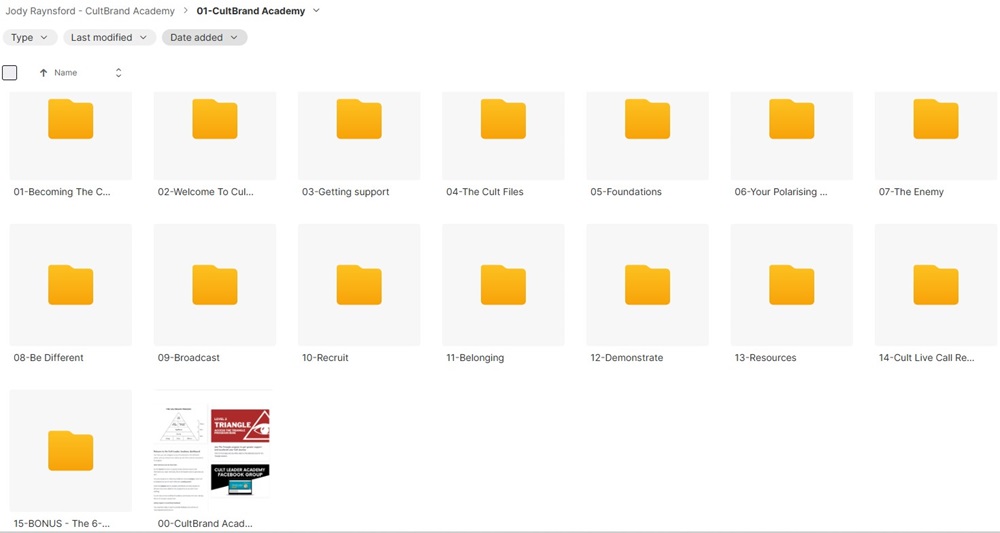Viewport: 1000px width, 533px height.
Task: Expand the 01-CultBrand Academy breadcrumb menu
Action: [x=317, y=11]
